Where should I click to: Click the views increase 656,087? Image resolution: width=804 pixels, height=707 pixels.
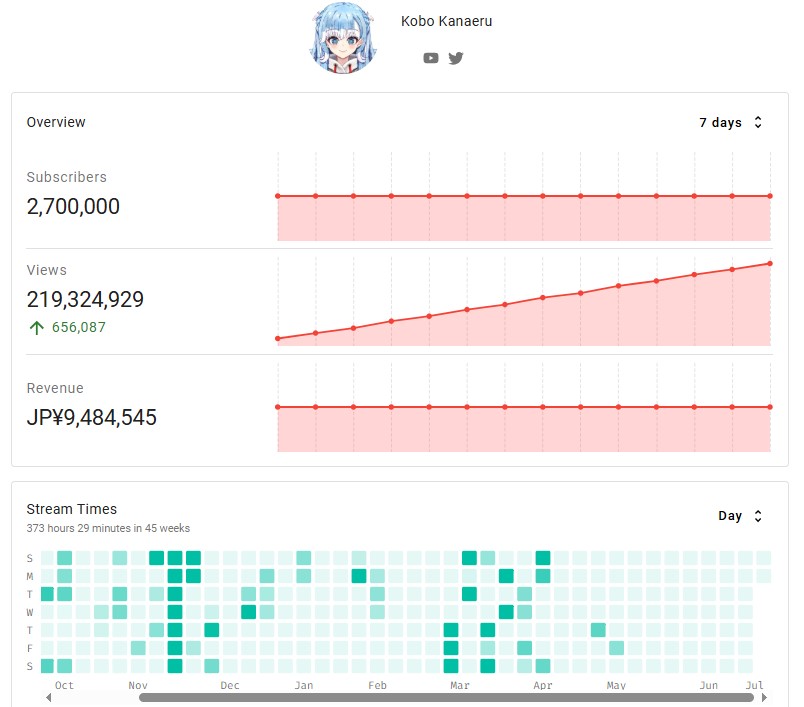(x=78, y=327)
